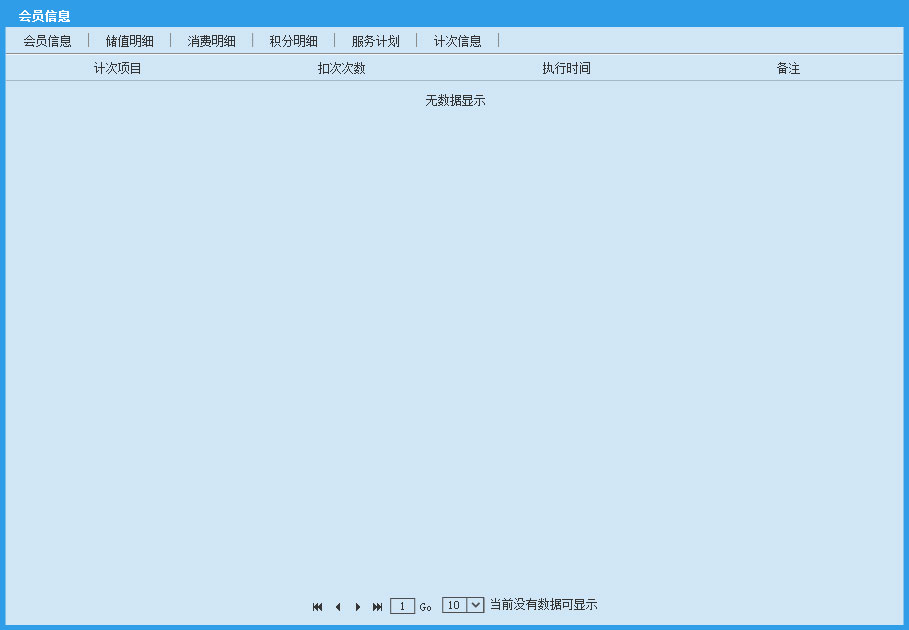Screen dimensions: 909x630
Task: Click the Go button in pager
Action: click(x=426, y=607)
